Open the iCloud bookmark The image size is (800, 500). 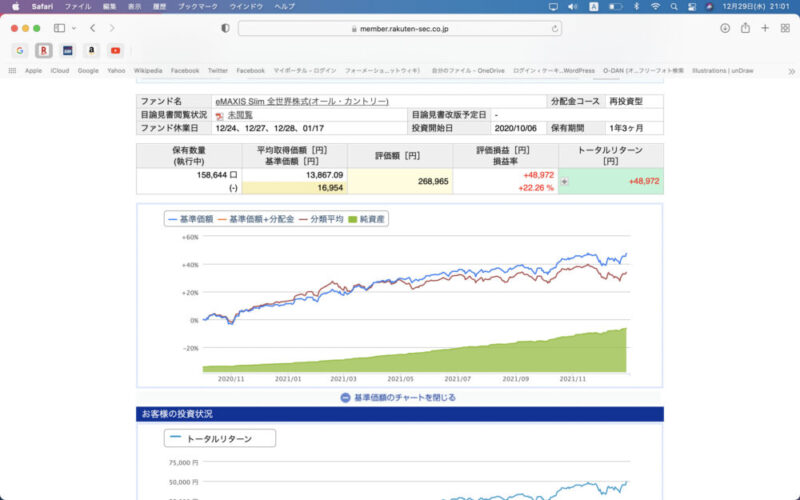[60, 71]
